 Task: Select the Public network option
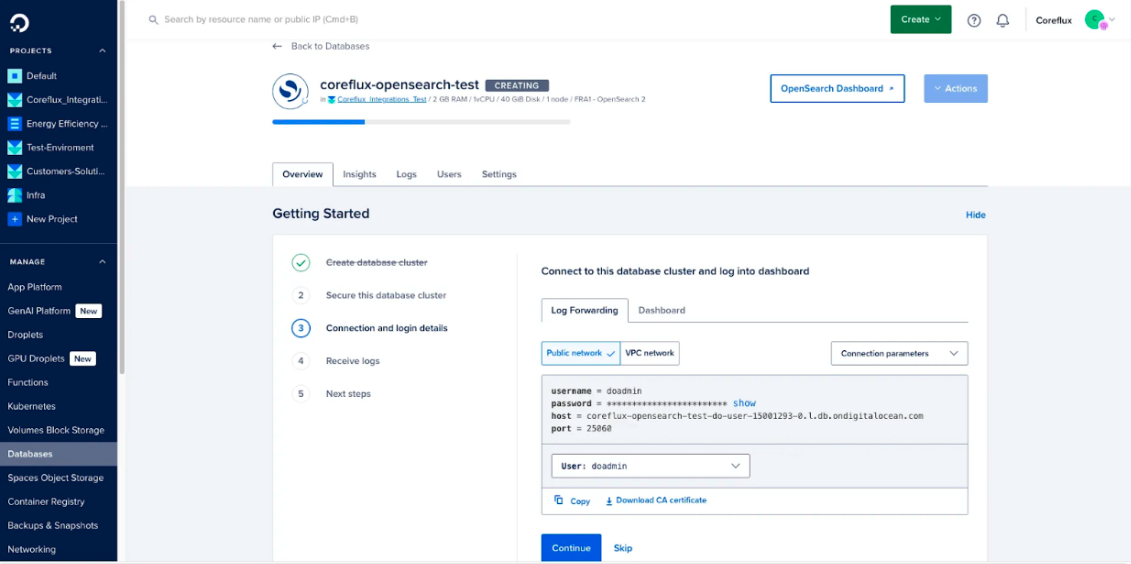[x=580, y=353]
